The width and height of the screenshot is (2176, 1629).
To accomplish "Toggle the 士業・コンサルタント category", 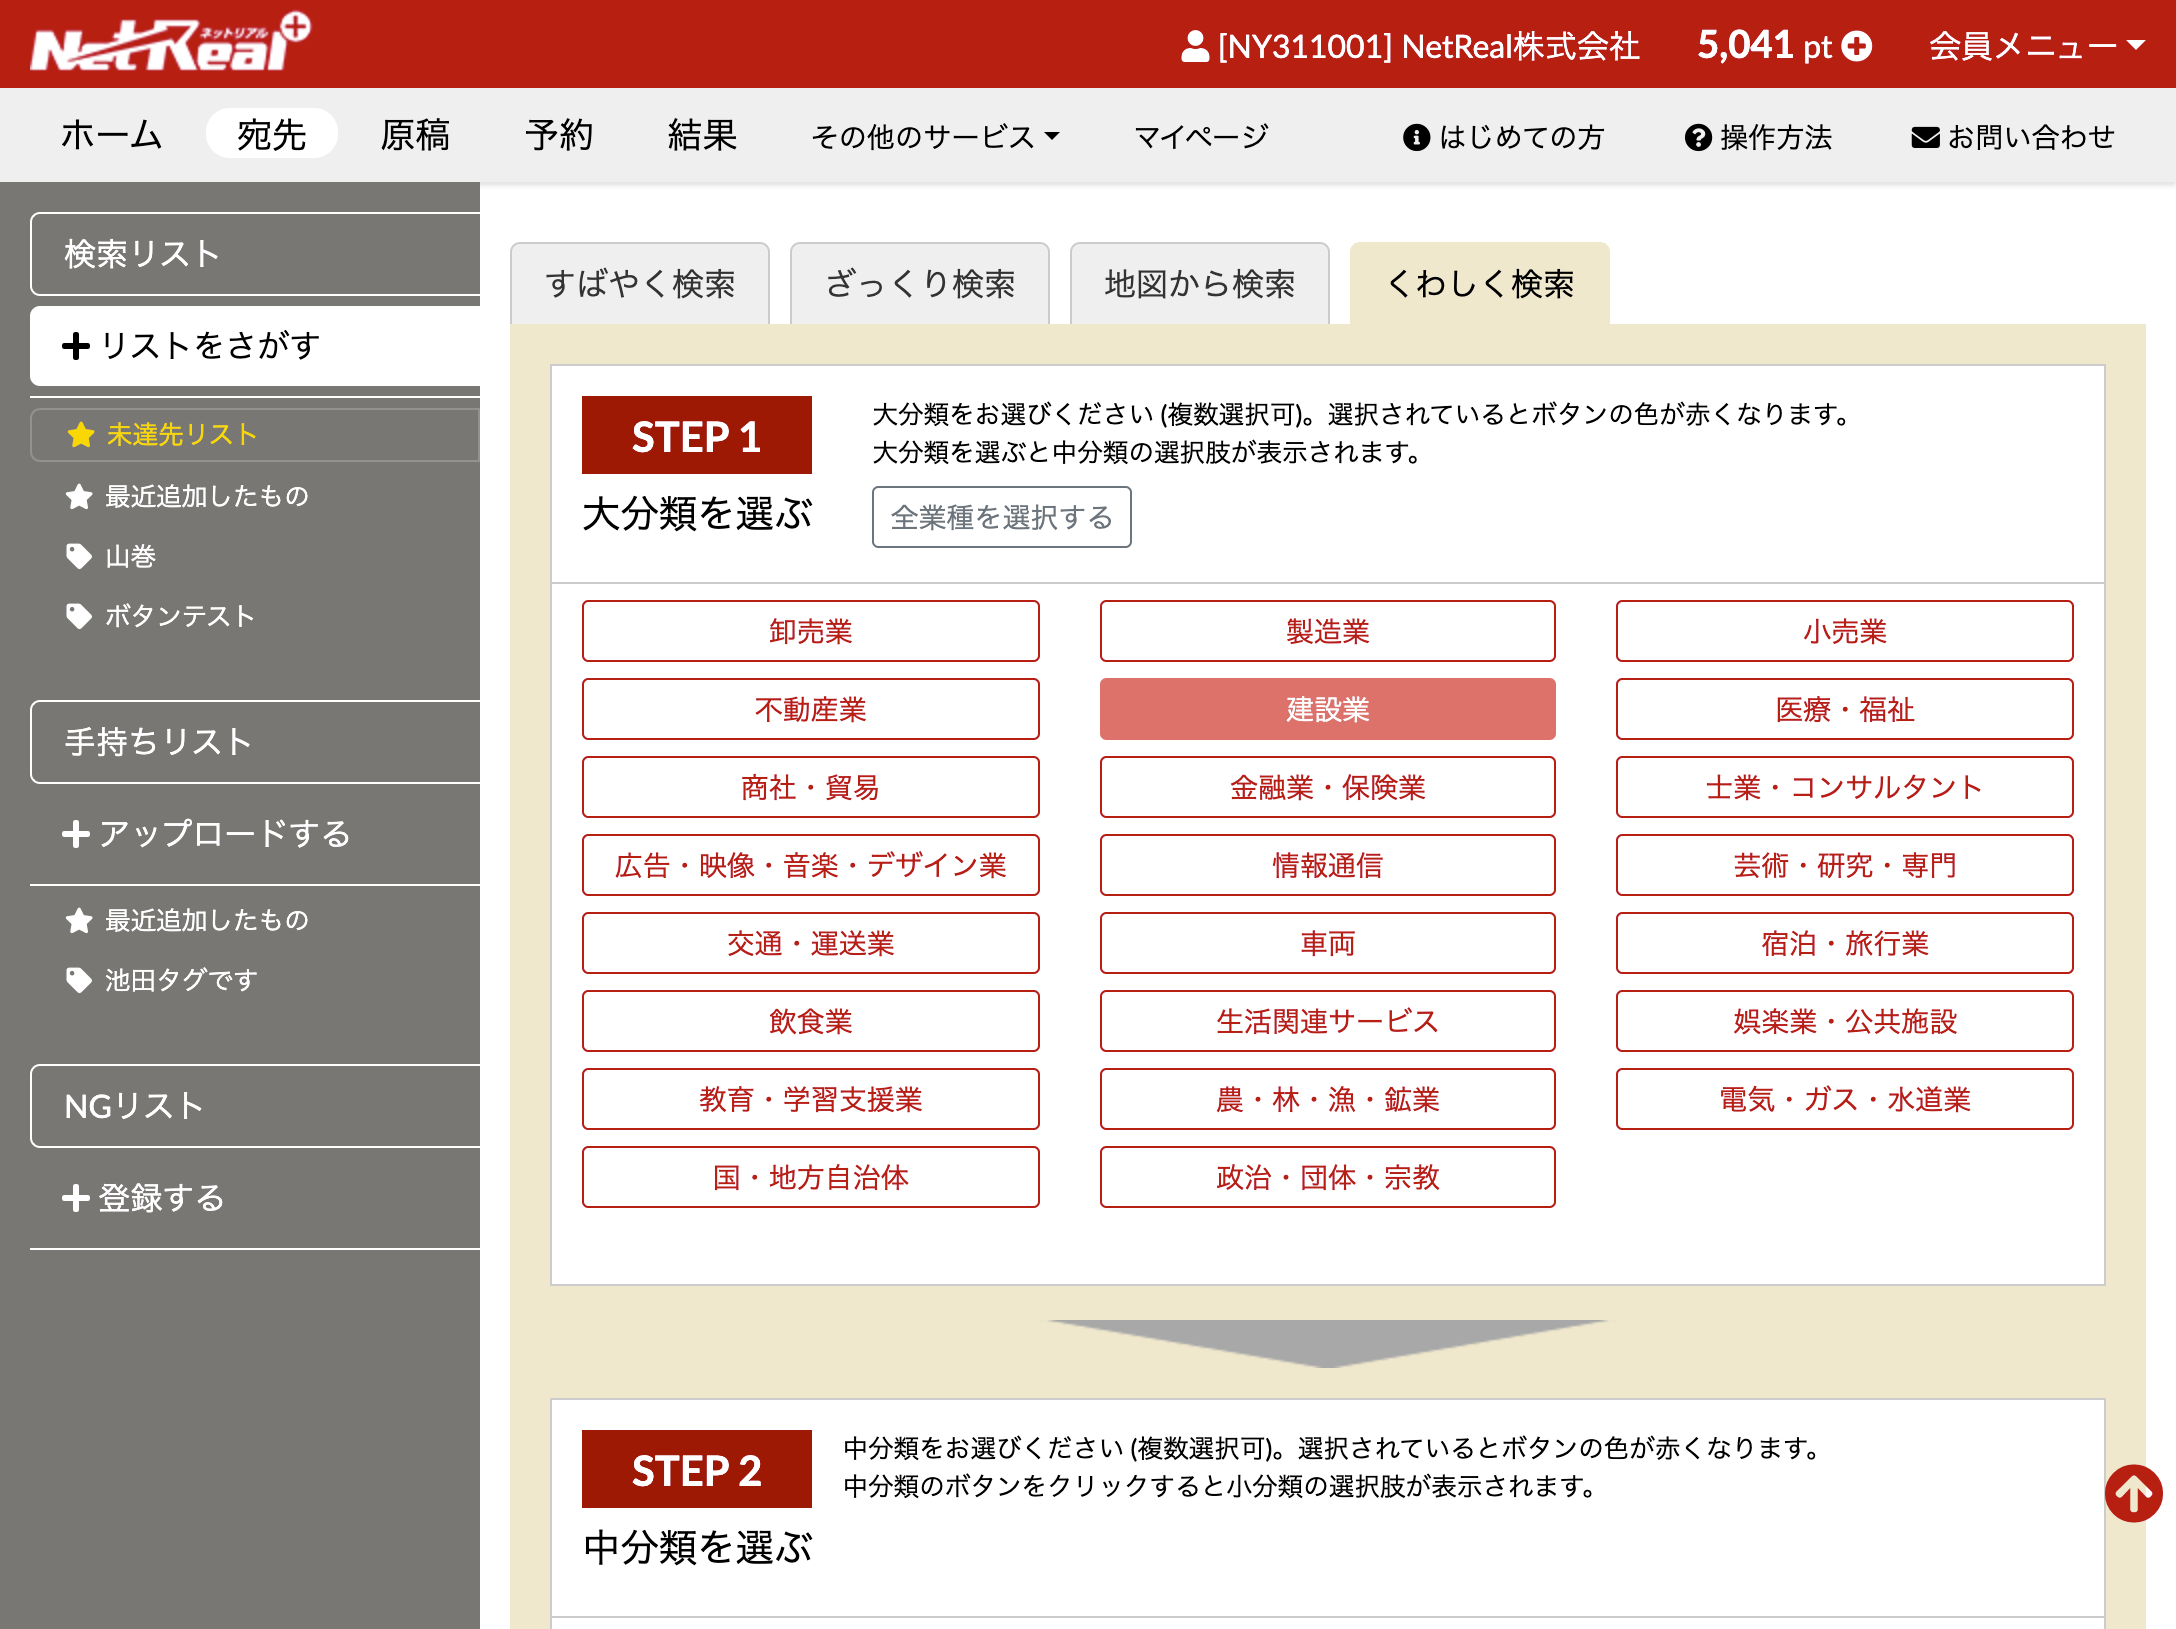I will click(1845, 787).
